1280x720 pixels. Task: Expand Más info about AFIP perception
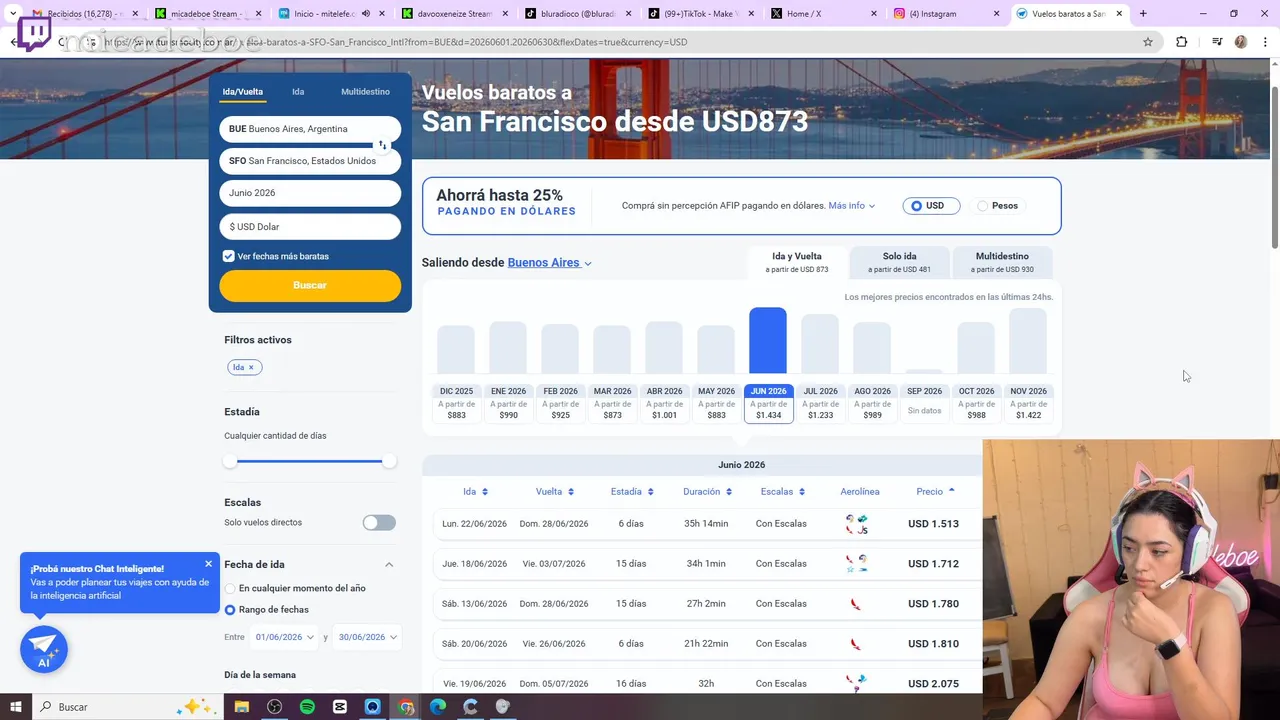(x=851, y=206)
